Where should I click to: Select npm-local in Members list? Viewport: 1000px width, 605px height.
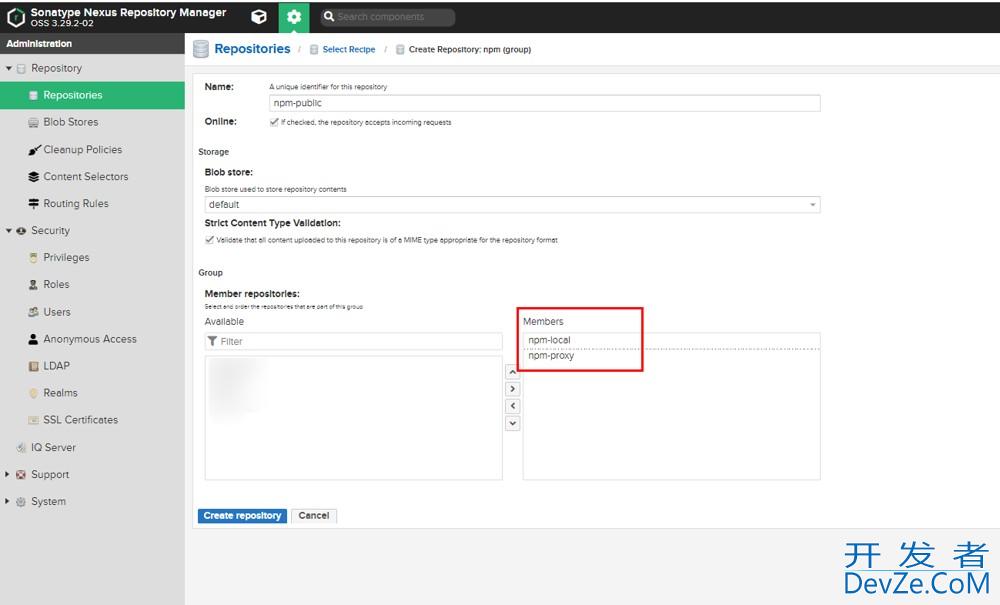click(671, 340)
